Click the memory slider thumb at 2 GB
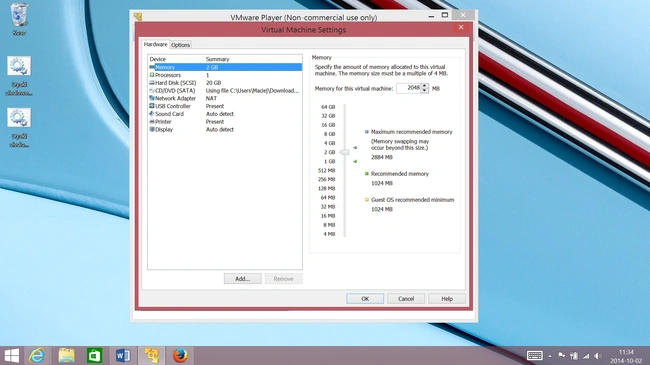 click(344, 152)
